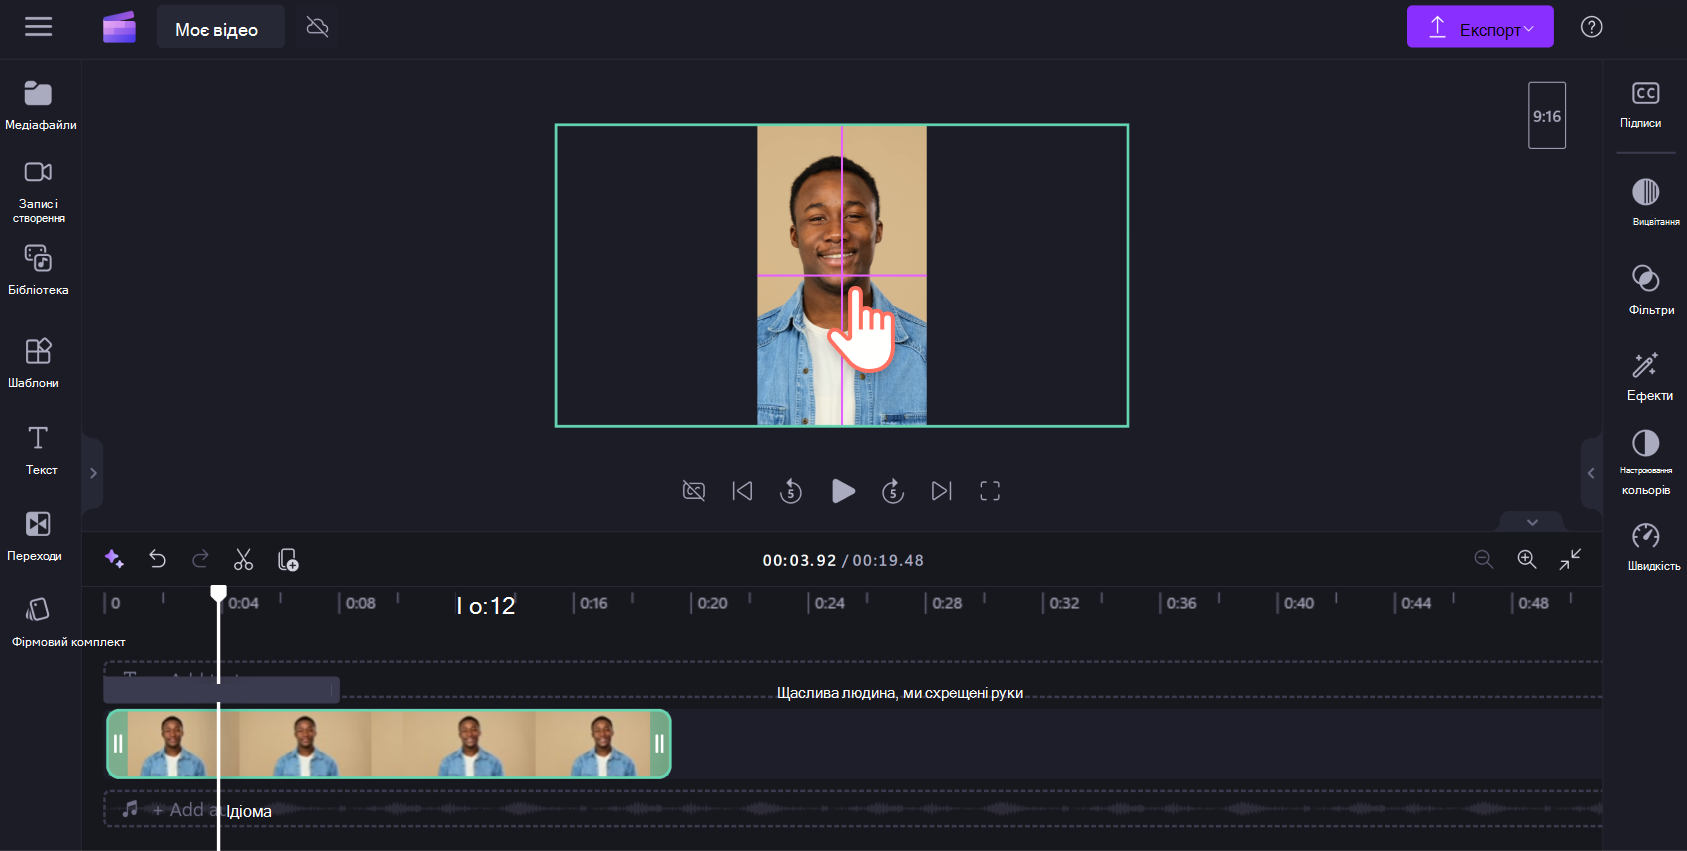Click the 0:36 mark on ruler
Screen dimensions: 1687x851
point(1181,603)
